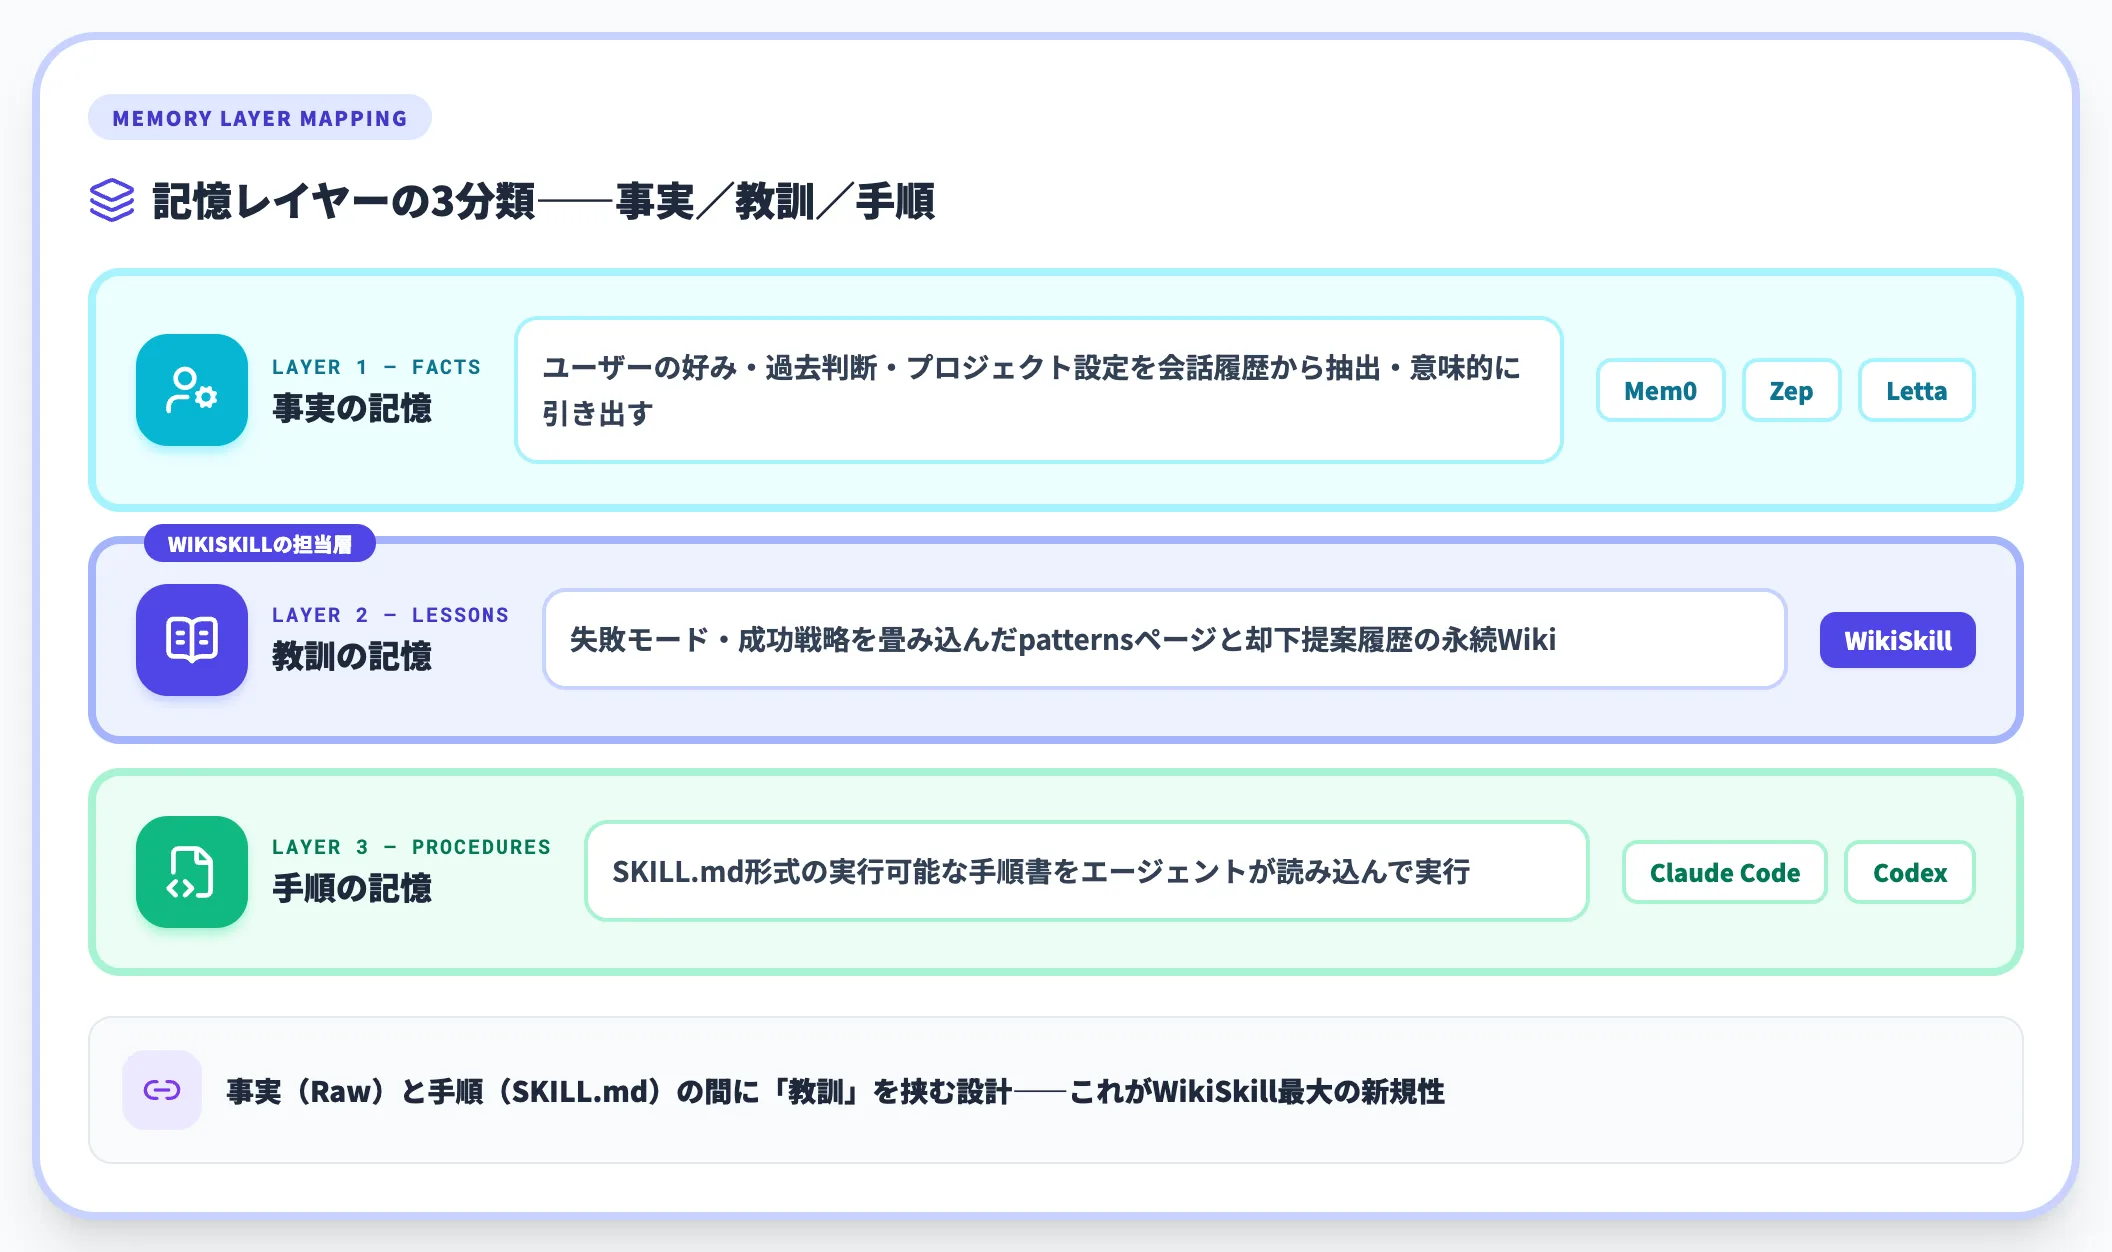Click the WikiSkill purple badge
The height and width of the screenshot is (1252, 2112).
point(1898,640)
